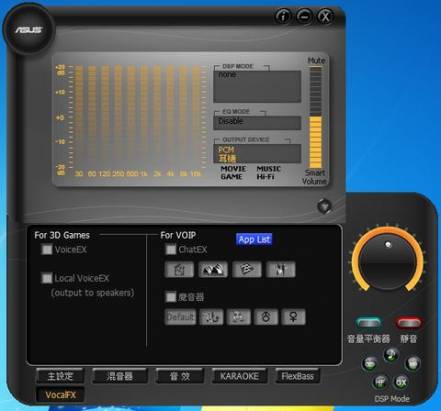441x411 pixels.
Task: Open the FlexBass tab
Action: (297, 376)
